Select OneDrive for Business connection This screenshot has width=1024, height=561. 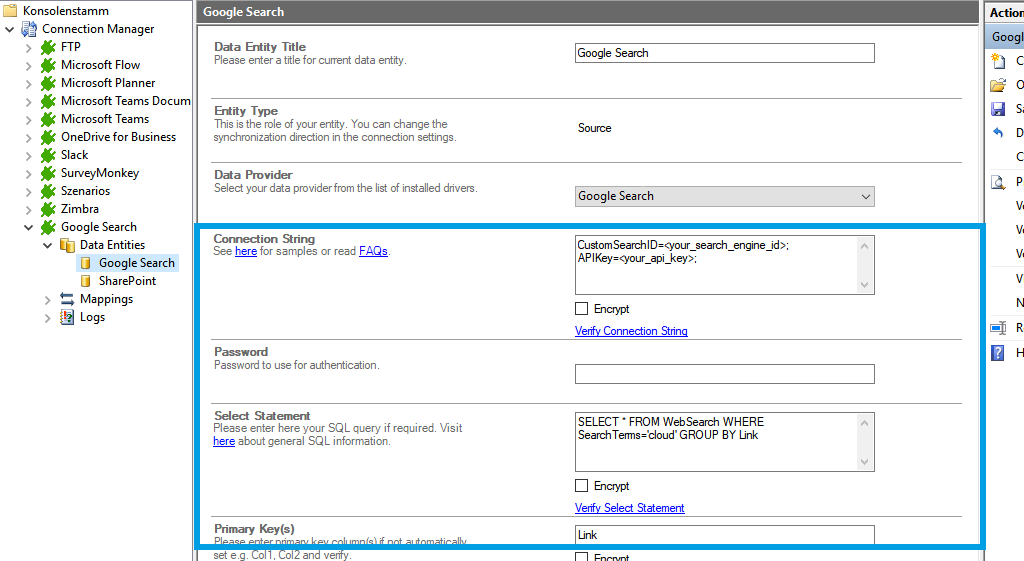point(118,137)
